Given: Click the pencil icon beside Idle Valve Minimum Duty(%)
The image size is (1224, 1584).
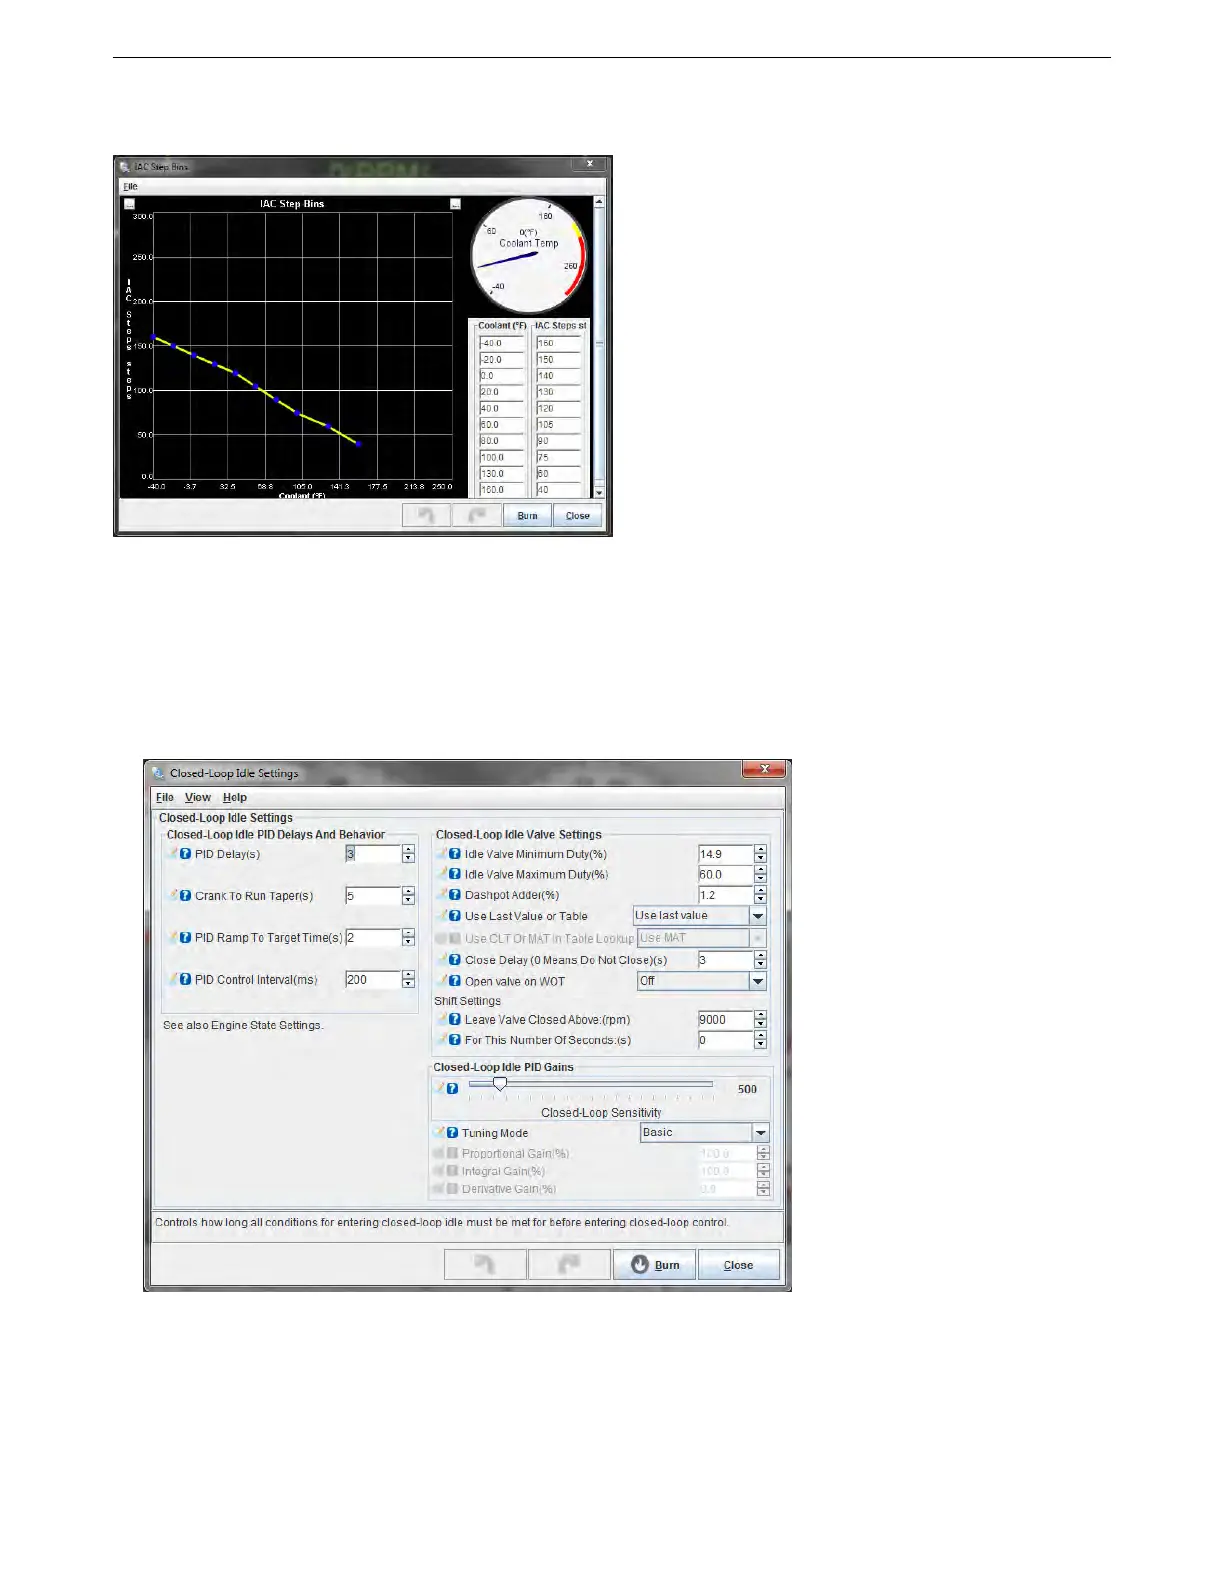Looking at the screenshot, I should pyautogui.click(x=442, y=853).
